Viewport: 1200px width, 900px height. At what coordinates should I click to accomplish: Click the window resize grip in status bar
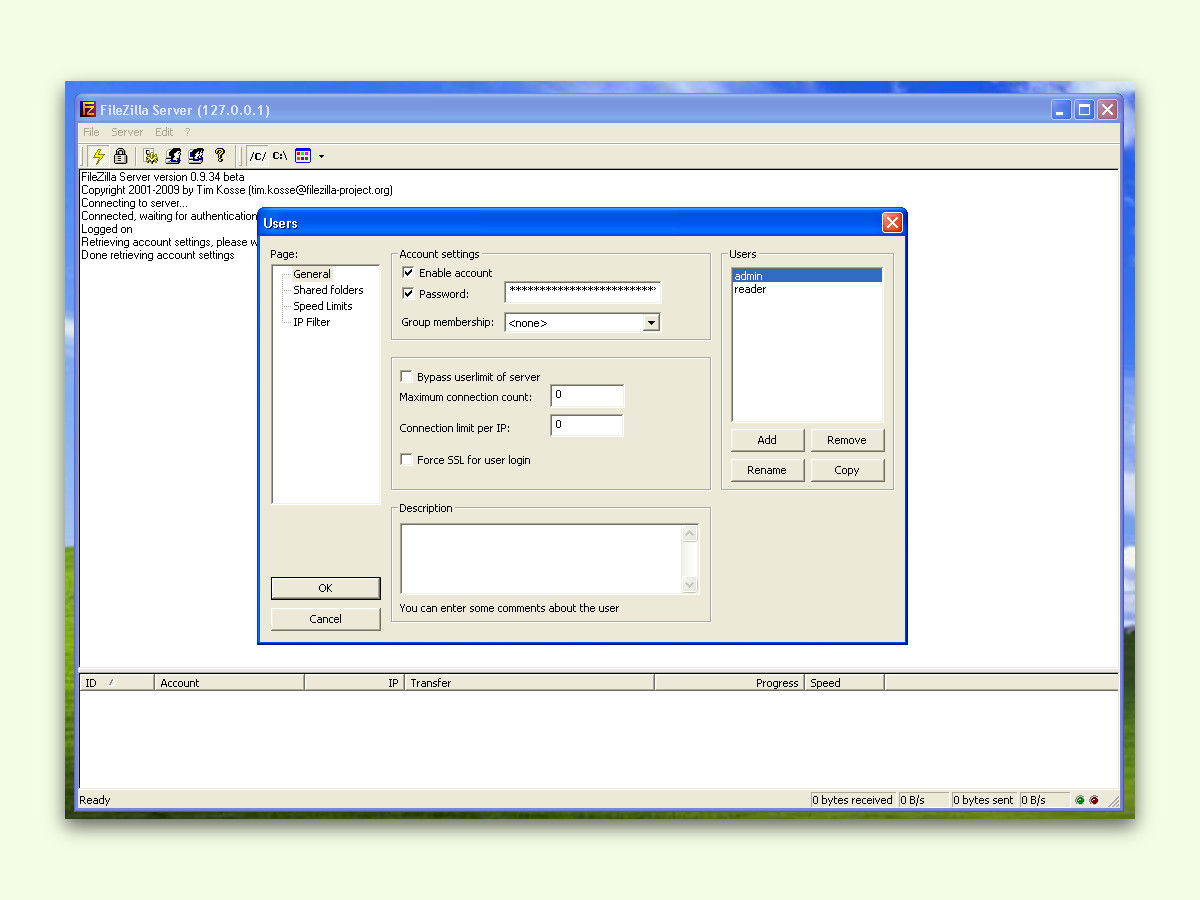(x=1112, y=801)
